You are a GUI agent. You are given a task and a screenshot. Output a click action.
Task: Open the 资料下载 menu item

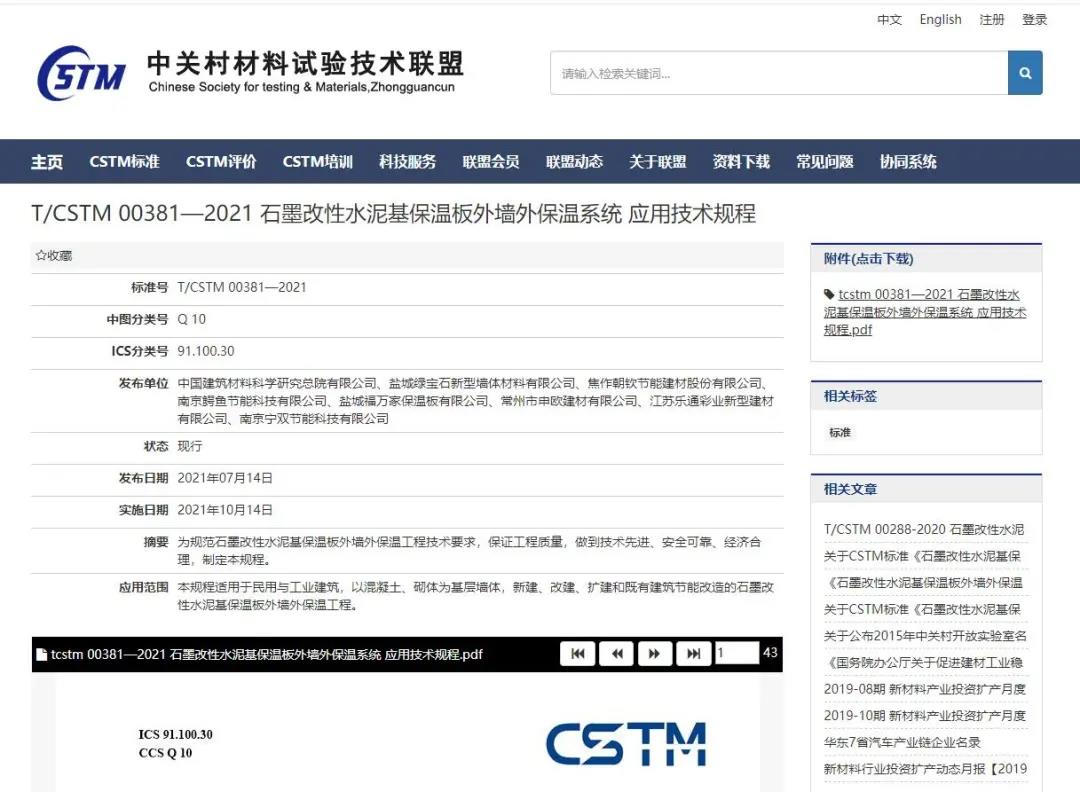[741, 162]
